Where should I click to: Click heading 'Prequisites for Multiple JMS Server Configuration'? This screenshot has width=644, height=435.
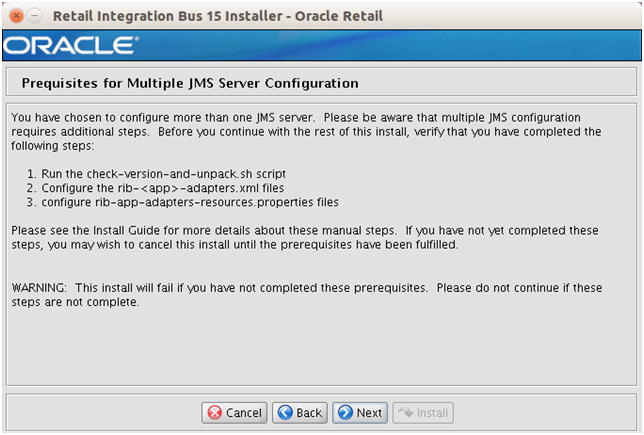(190, 83)
